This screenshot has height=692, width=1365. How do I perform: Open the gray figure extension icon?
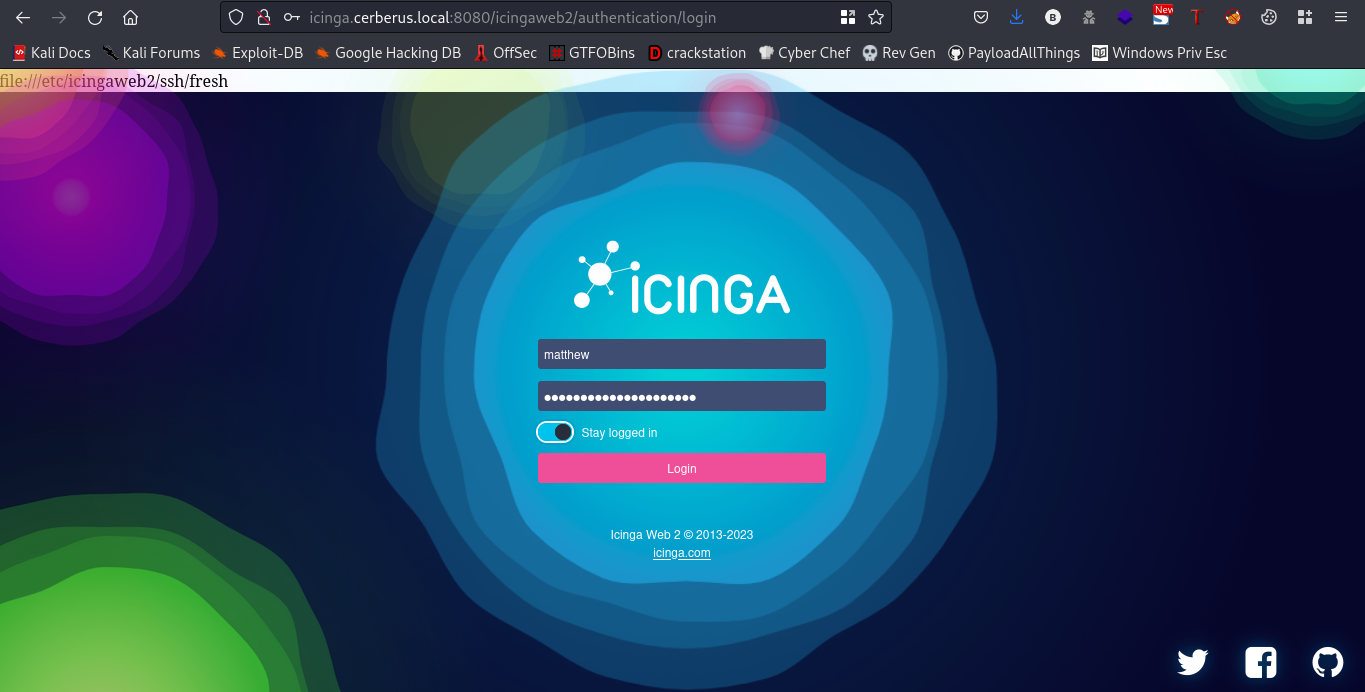coord(1089,17)
